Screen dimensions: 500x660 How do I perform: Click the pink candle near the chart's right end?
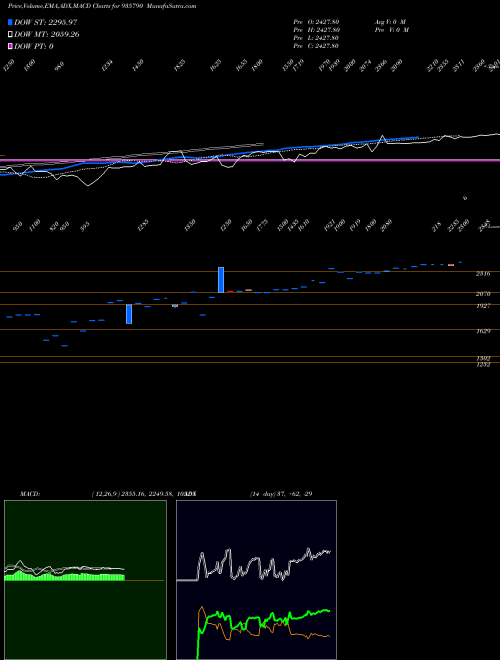[x=451, y=265]
